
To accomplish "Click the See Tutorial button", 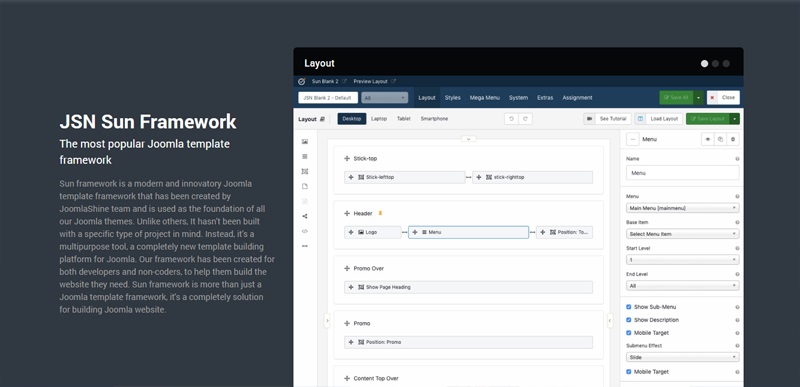I will click(x=608, y=119).
